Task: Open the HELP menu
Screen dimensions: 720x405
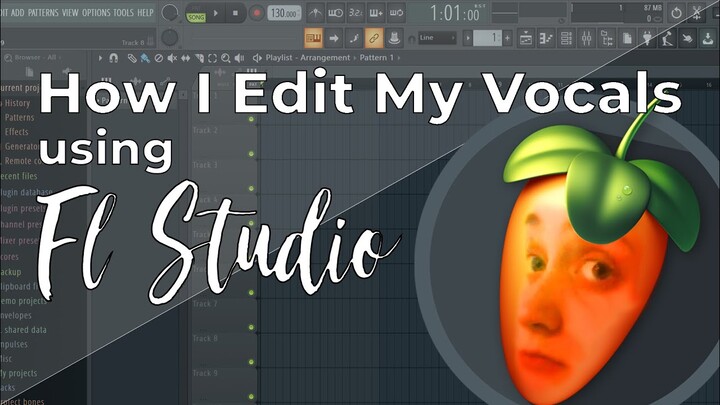Action: (146, 12)
